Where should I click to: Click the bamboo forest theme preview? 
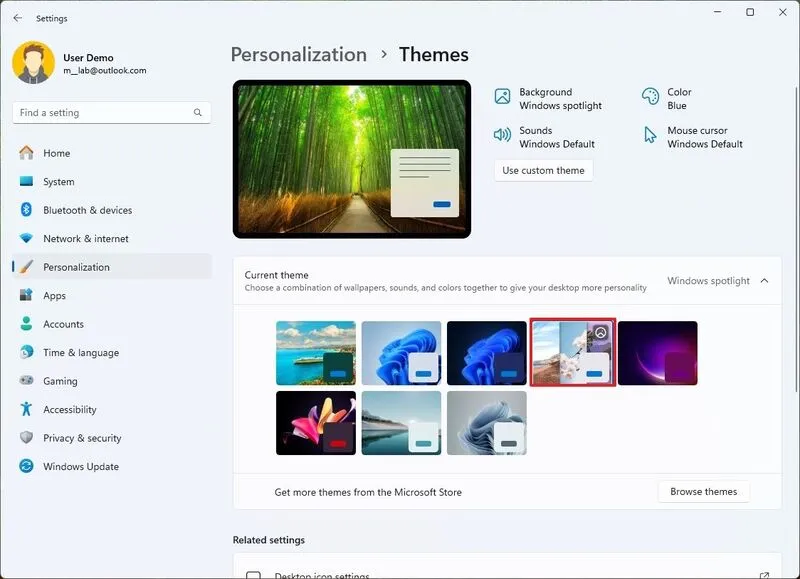click(x=352, y=159)
